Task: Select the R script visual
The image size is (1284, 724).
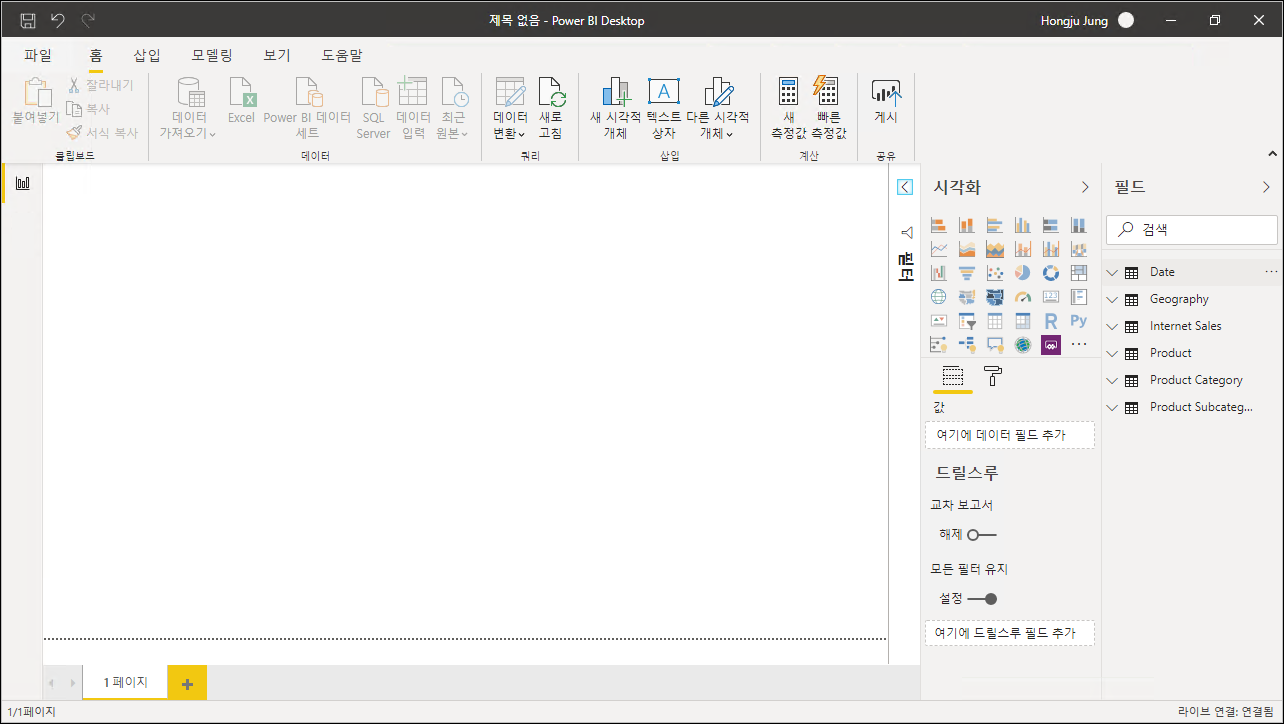Action: (1050, 321)
